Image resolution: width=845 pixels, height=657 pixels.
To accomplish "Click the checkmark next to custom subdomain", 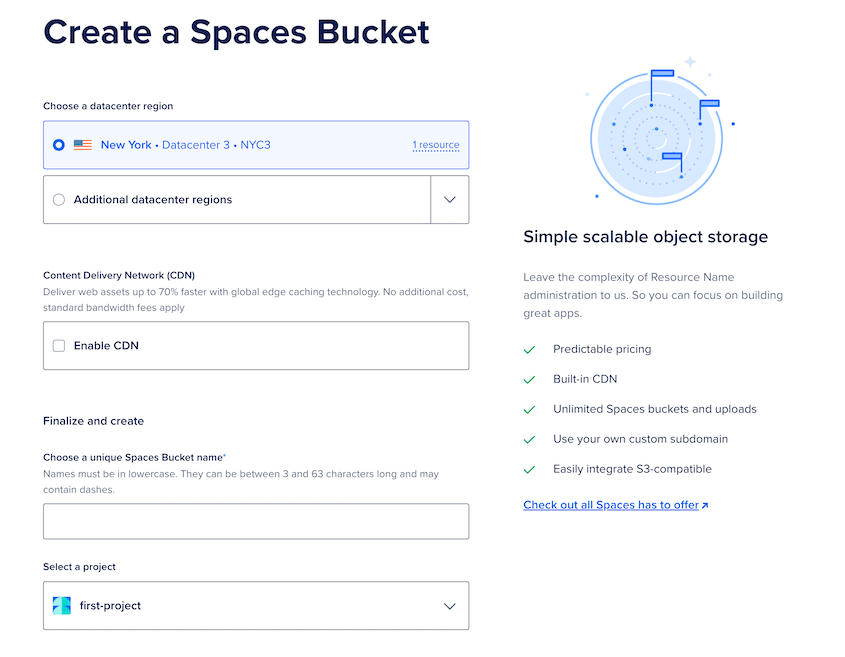I will pyautogui.click(x=531, y=439).
